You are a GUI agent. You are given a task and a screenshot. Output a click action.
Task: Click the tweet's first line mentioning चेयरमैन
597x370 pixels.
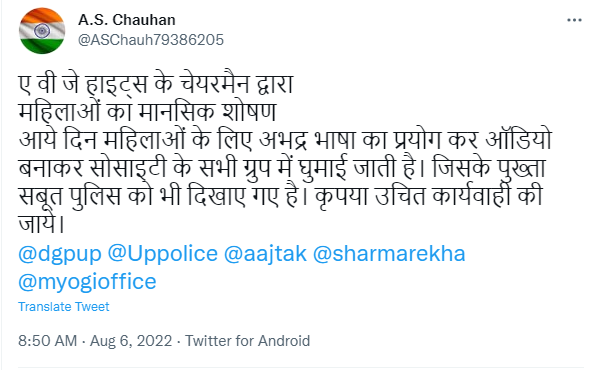pyautogui.click(x=156, y=84)
